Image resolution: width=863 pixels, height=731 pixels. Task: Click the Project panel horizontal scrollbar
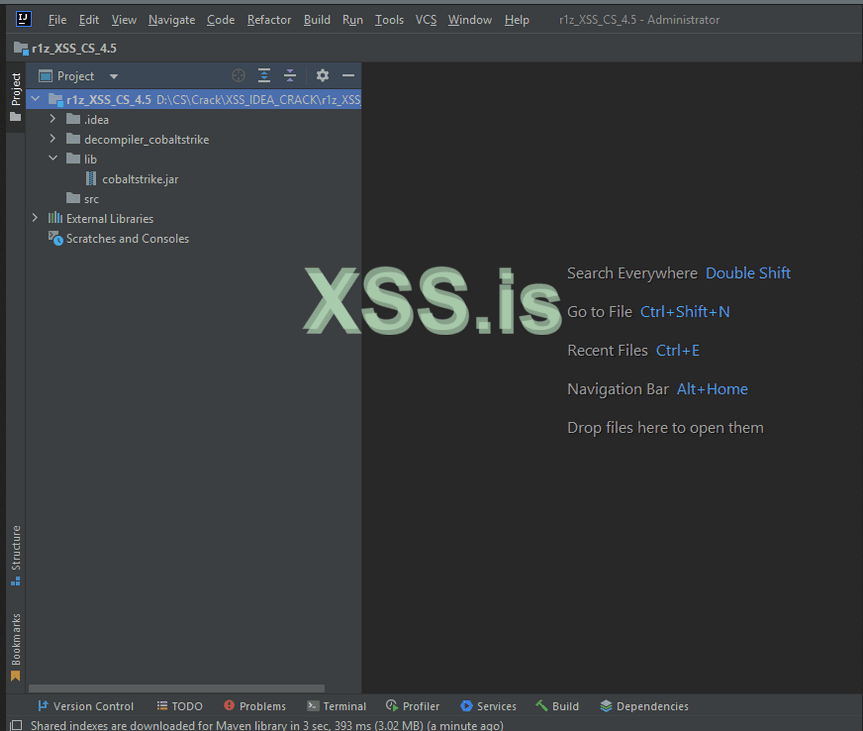[176, 688]
